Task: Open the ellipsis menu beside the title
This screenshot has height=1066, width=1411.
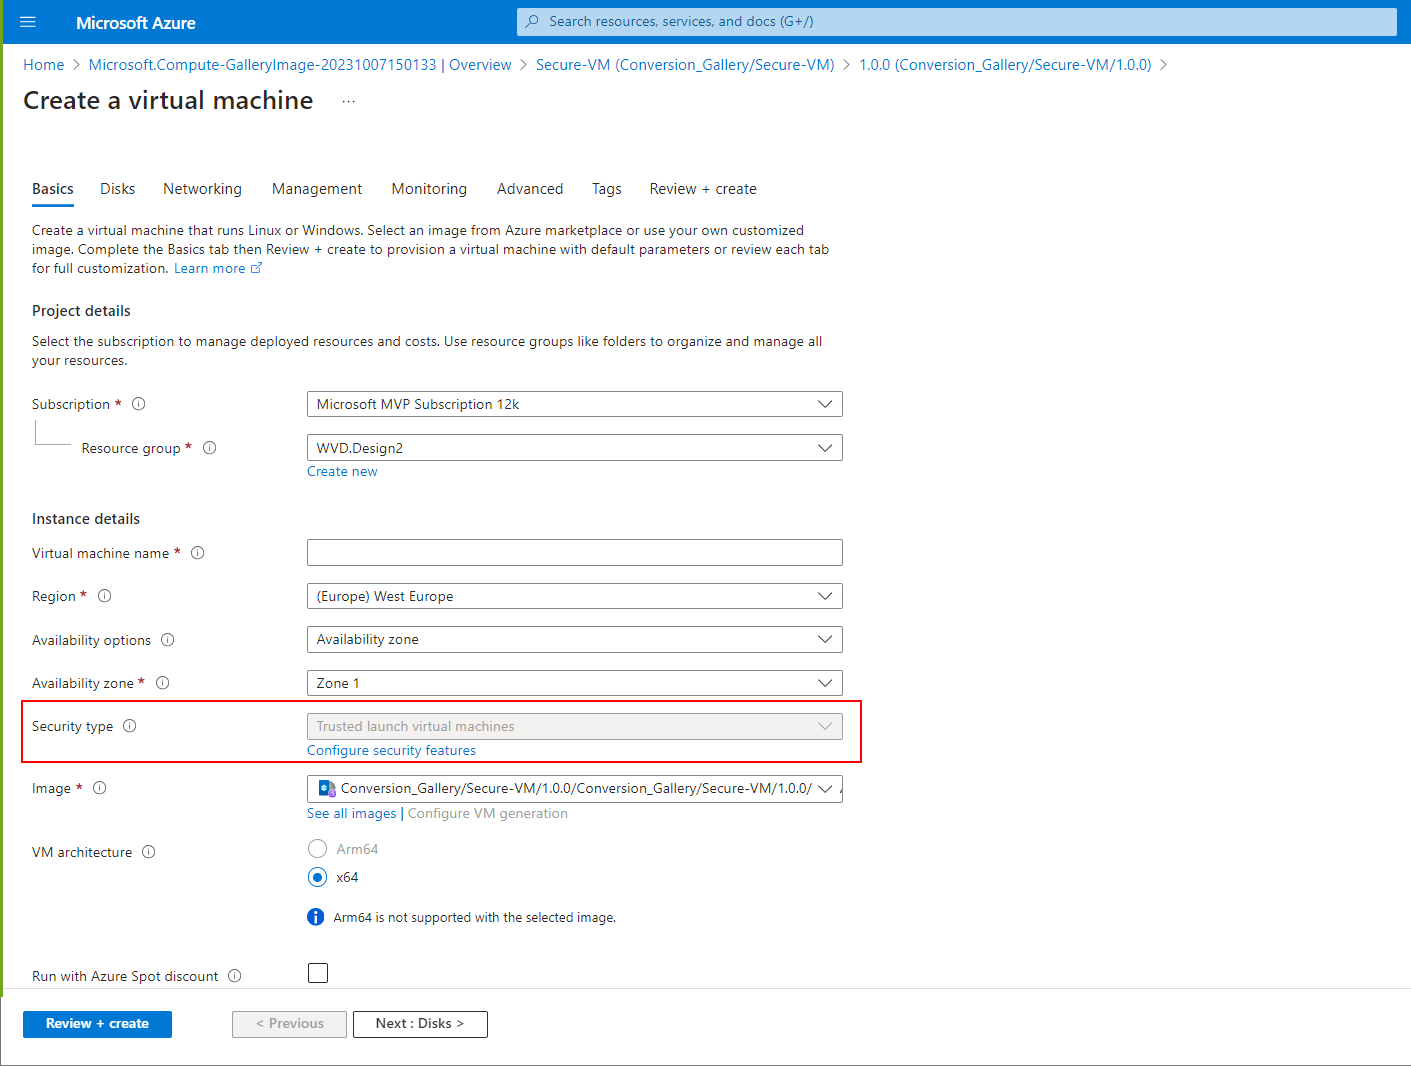Action: pyautogui.click(x=348, y=101)
